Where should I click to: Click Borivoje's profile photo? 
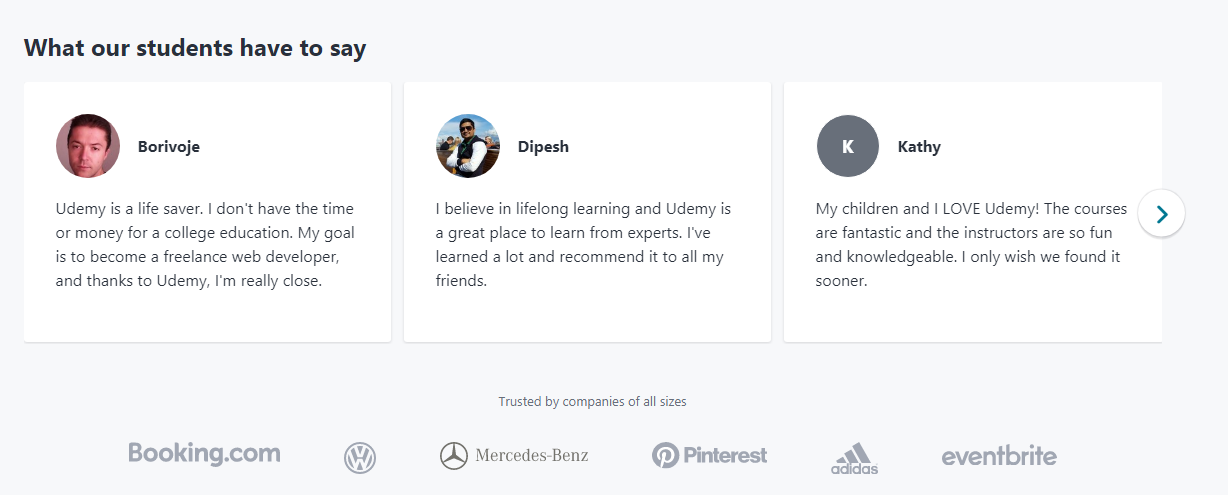88,146
